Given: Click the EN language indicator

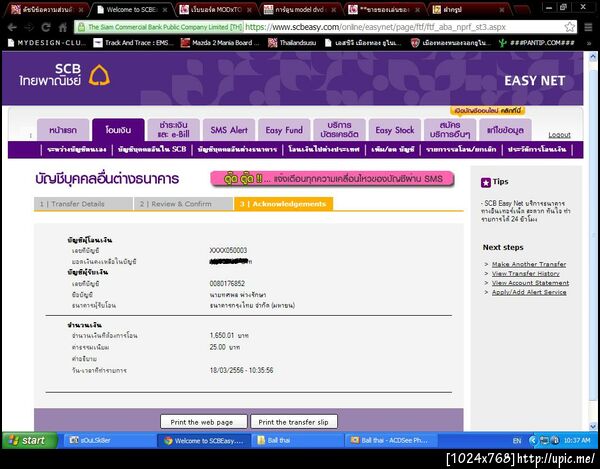Looking at the screenshot, I should [517, 441].
